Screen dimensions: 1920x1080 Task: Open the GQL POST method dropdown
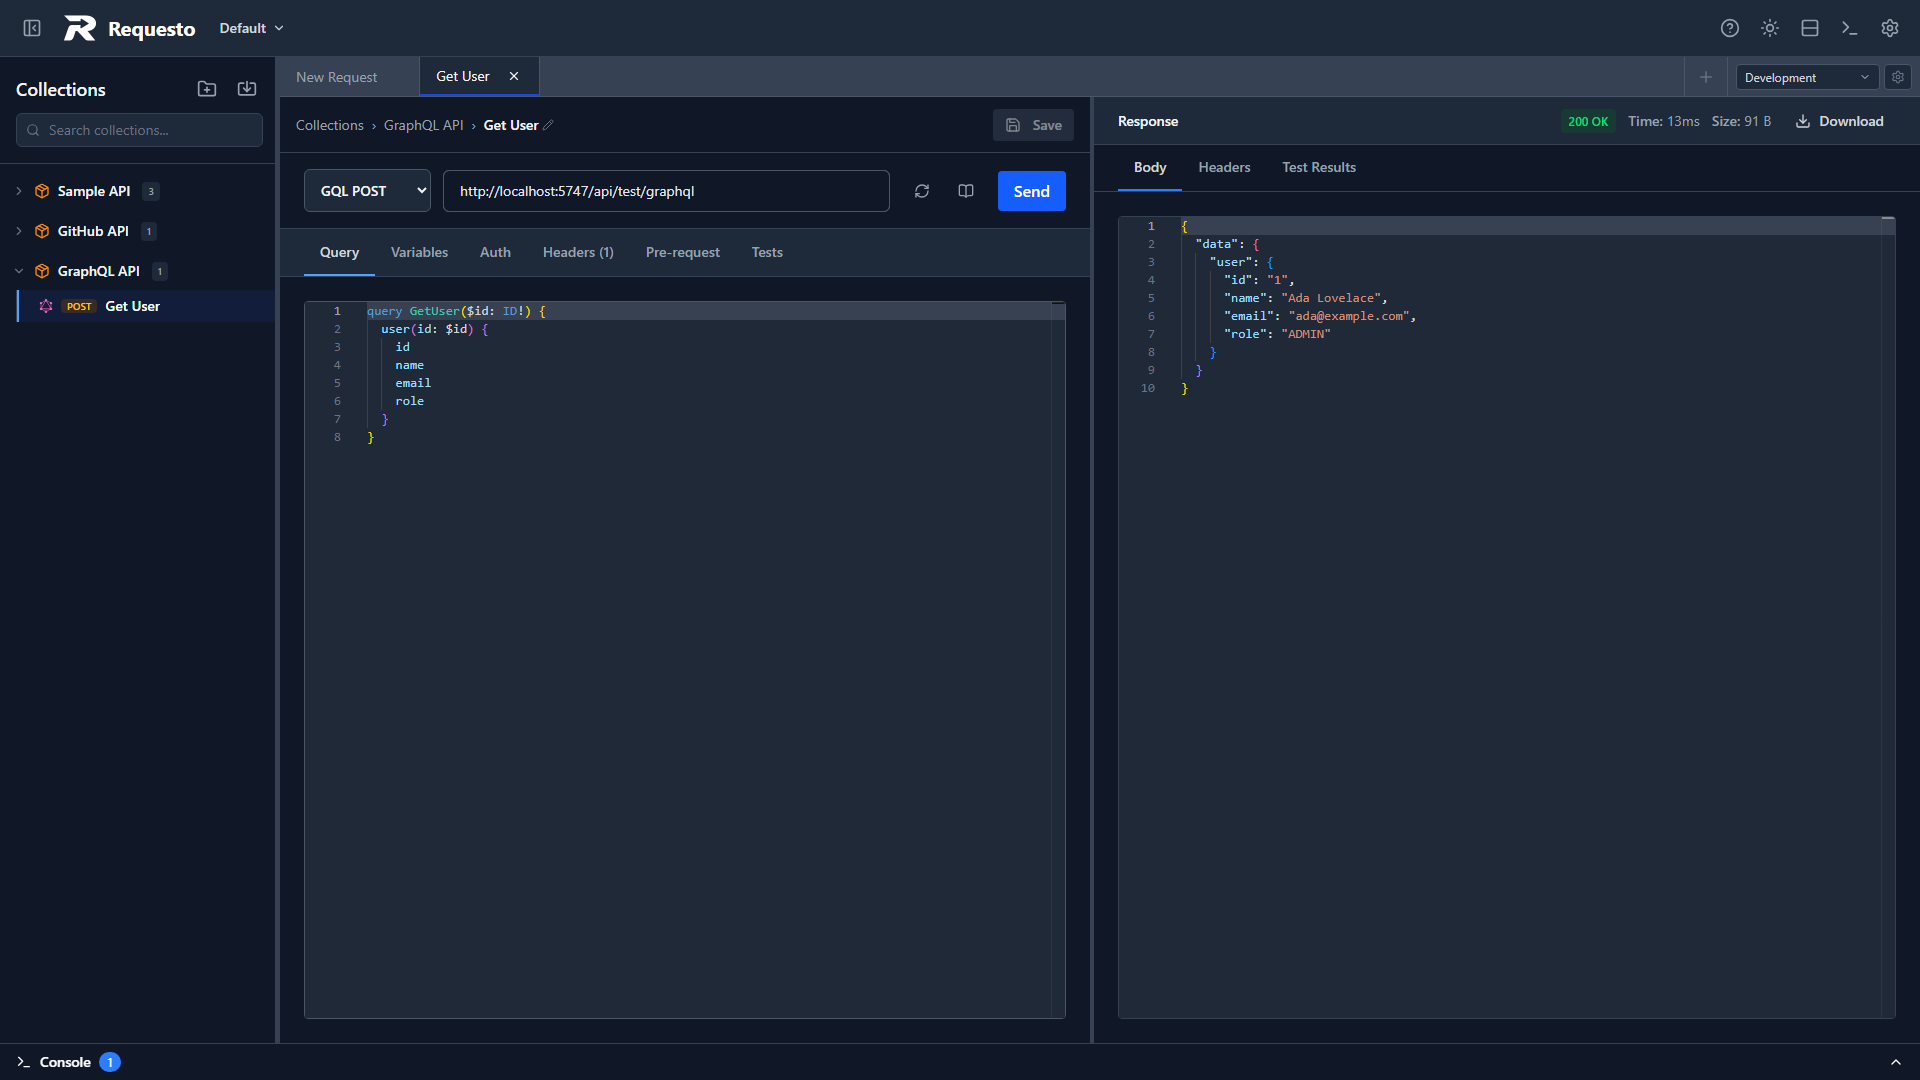(367, 191)
